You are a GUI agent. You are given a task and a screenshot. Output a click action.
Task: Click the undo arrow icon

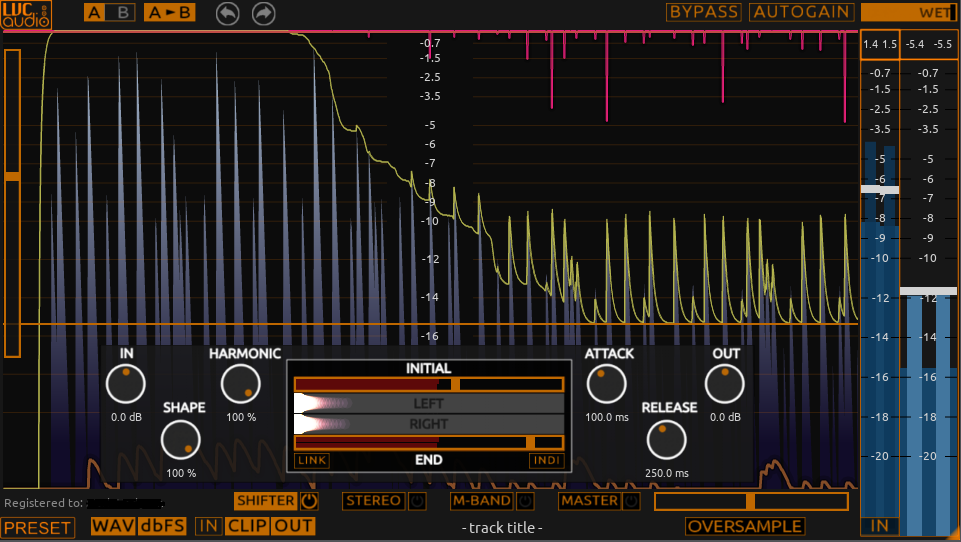pos(227,13)
